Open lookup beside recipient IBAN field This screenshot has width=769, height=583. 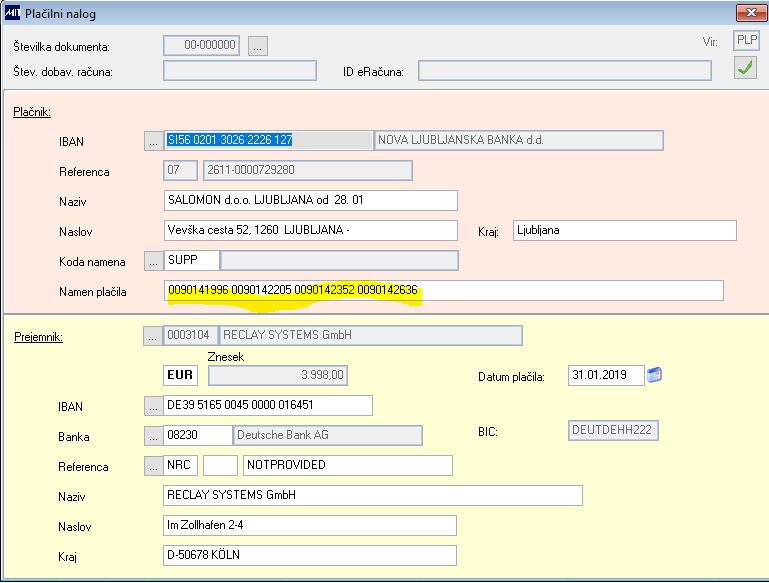[154, 406]
